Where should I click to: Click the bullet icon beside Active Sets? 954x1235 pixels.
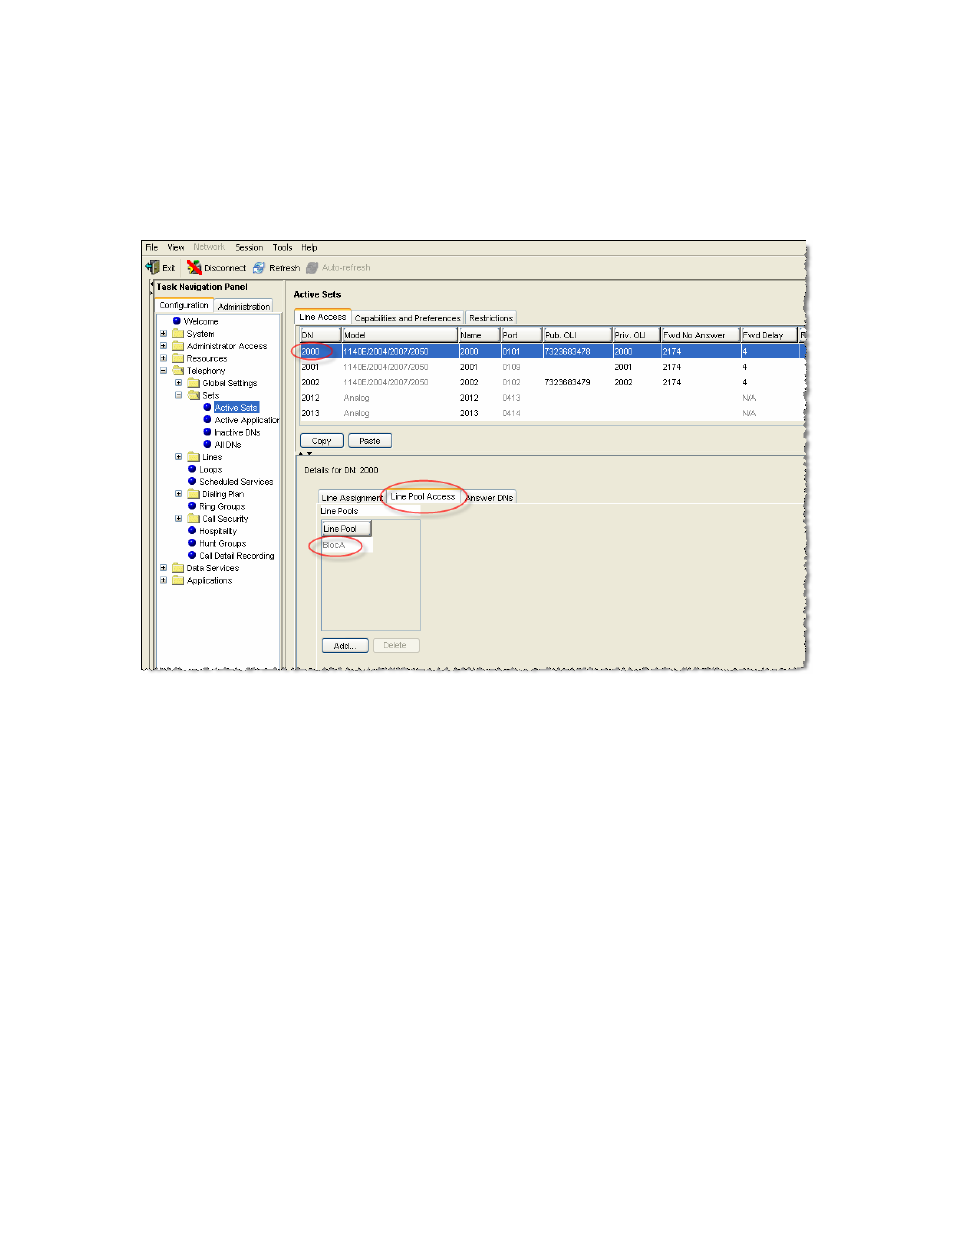[x=207, y=407]
